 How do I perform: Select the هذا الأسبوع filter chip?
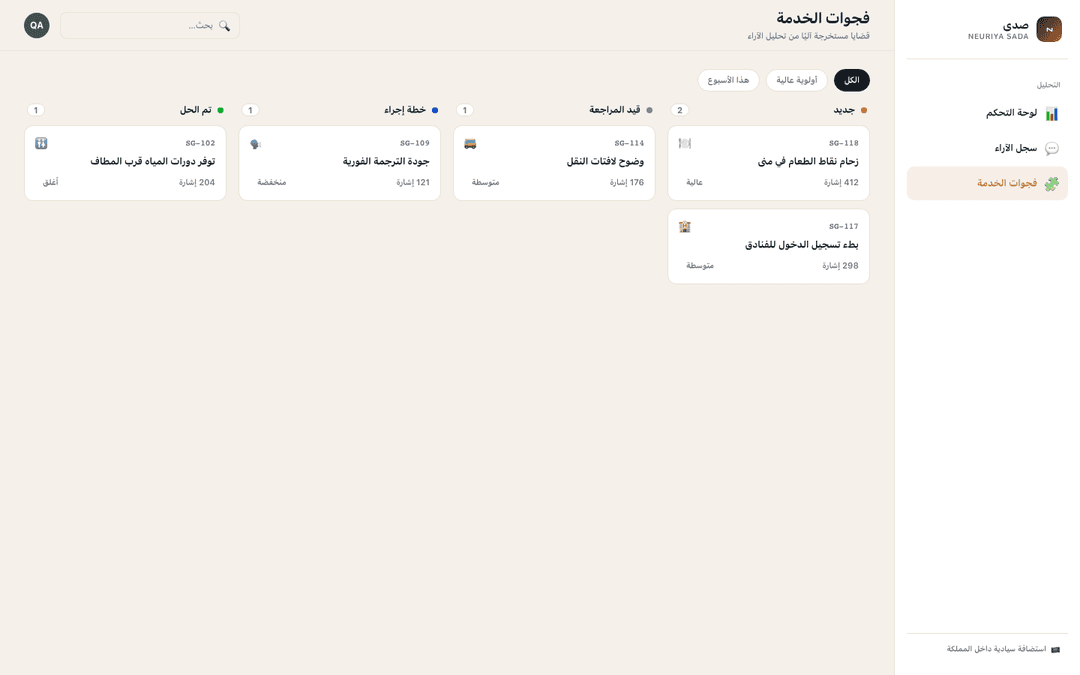(729, 81)
